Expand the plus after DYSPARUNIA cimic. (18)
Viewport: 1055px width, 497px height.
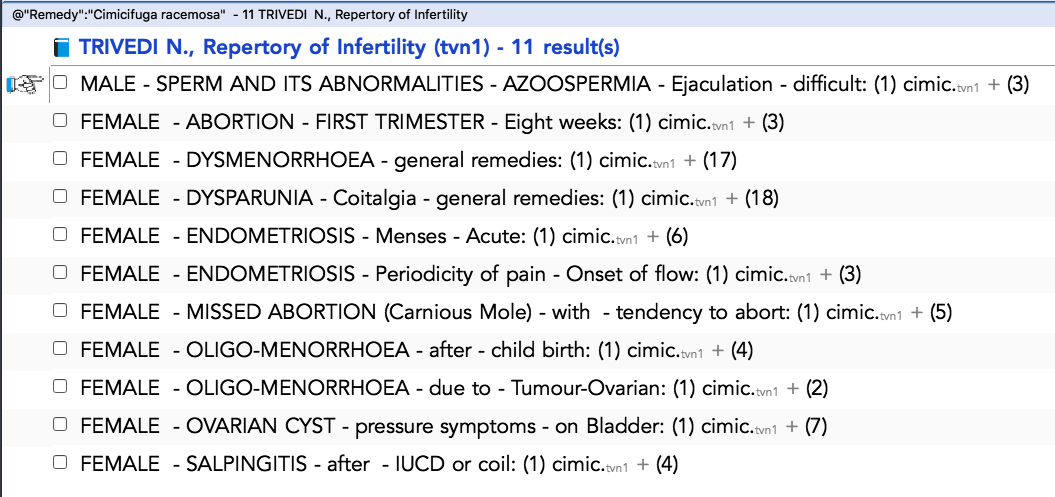pyautogui.click(x=731, y=198)
